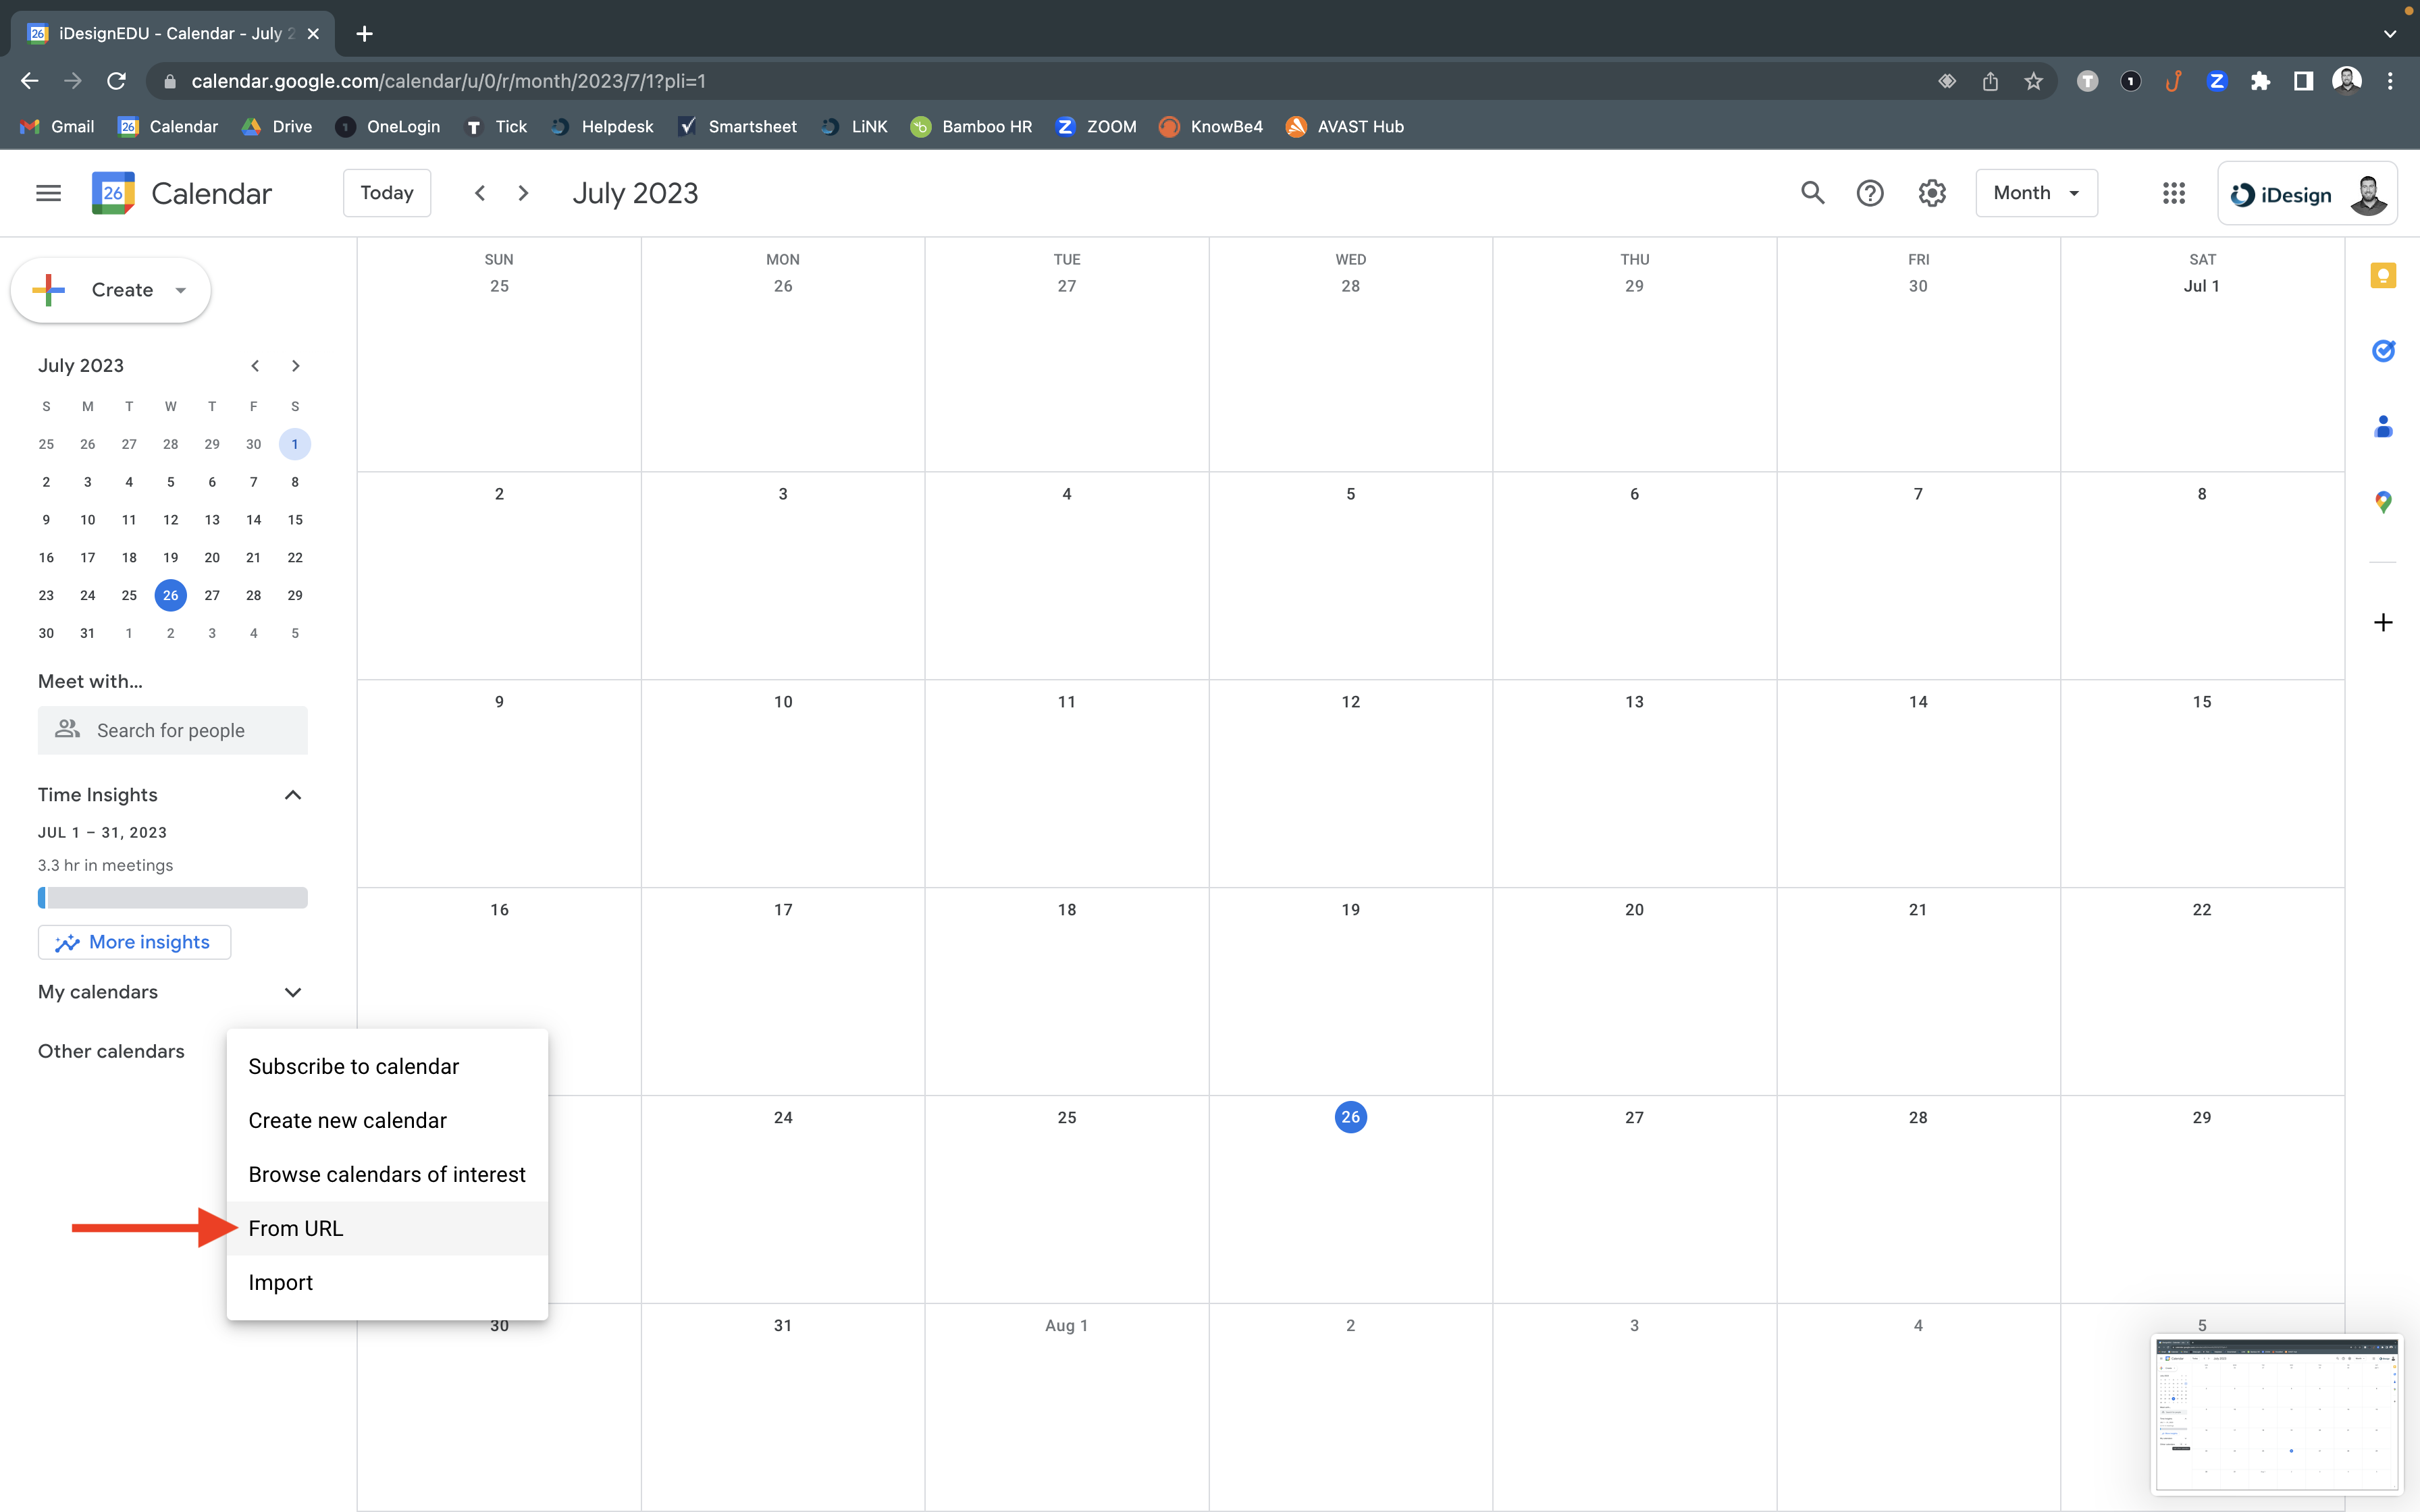Open the Settings gear menu
Viewport: 2420px width, 1512px height.
(1931, 193)
